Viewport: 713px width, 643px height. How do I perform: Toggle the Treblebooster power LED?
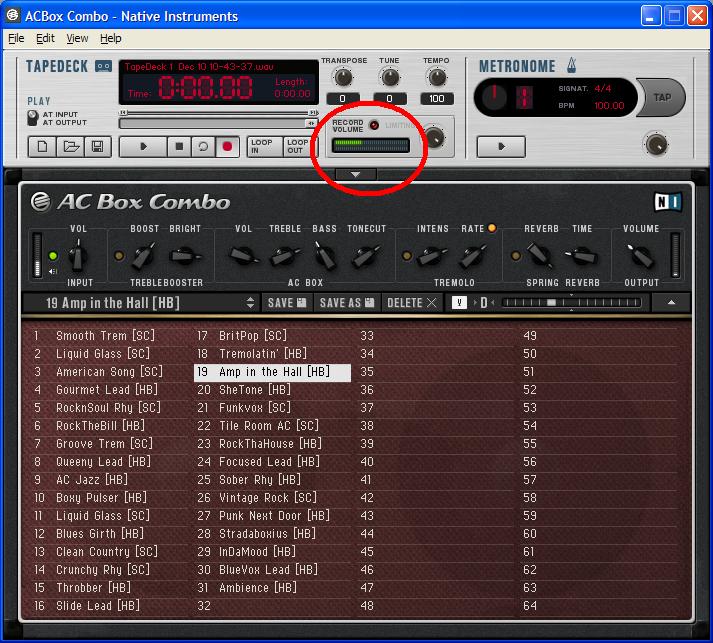click(x=119, y=256)
